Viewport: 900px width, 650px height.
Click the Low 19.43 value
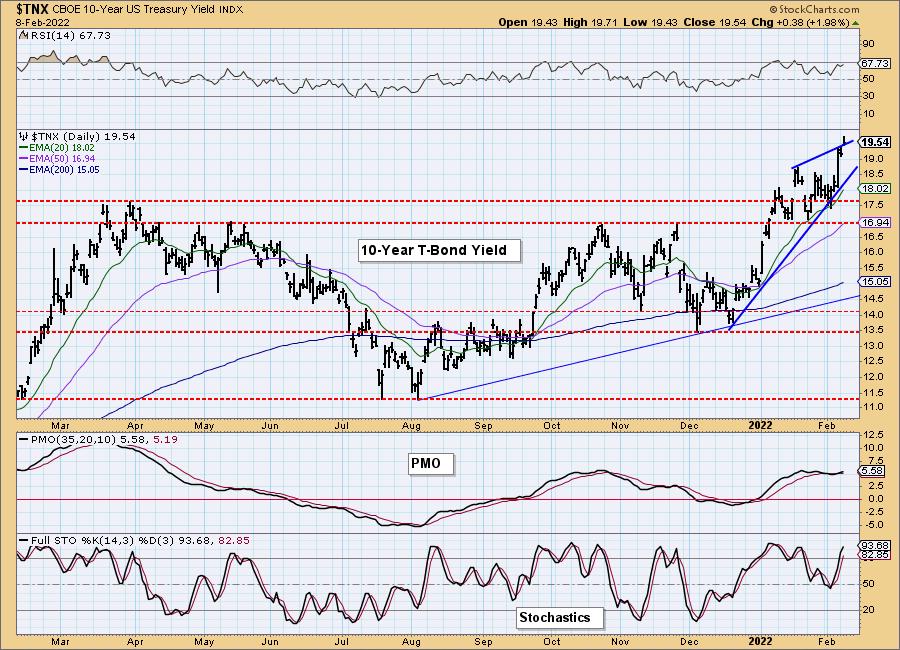[650, 22]
